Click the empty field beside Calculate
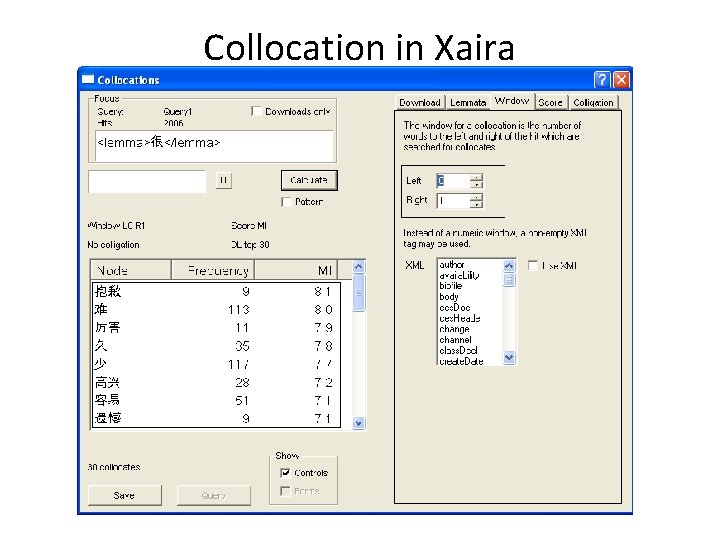720x540 pixels. pyautogui.click(x=147, y=182)
